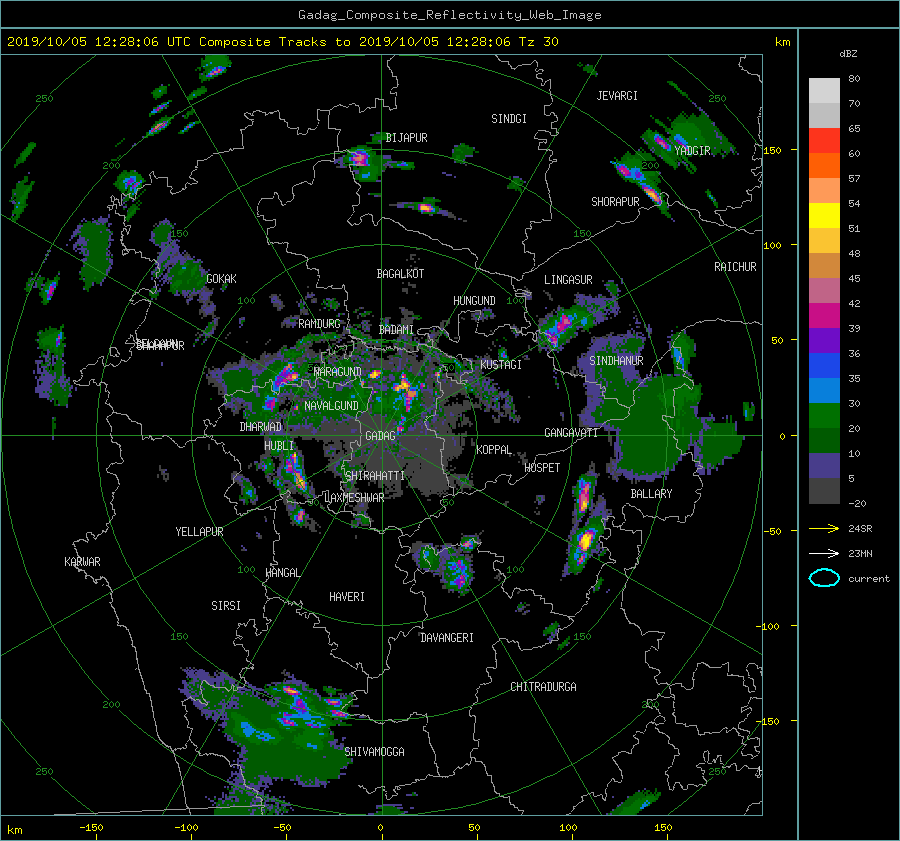This screenshot has width=900, height=841.
Task: Click the -20 label at bottom of dBZ scale
Action: click(857, 503)
